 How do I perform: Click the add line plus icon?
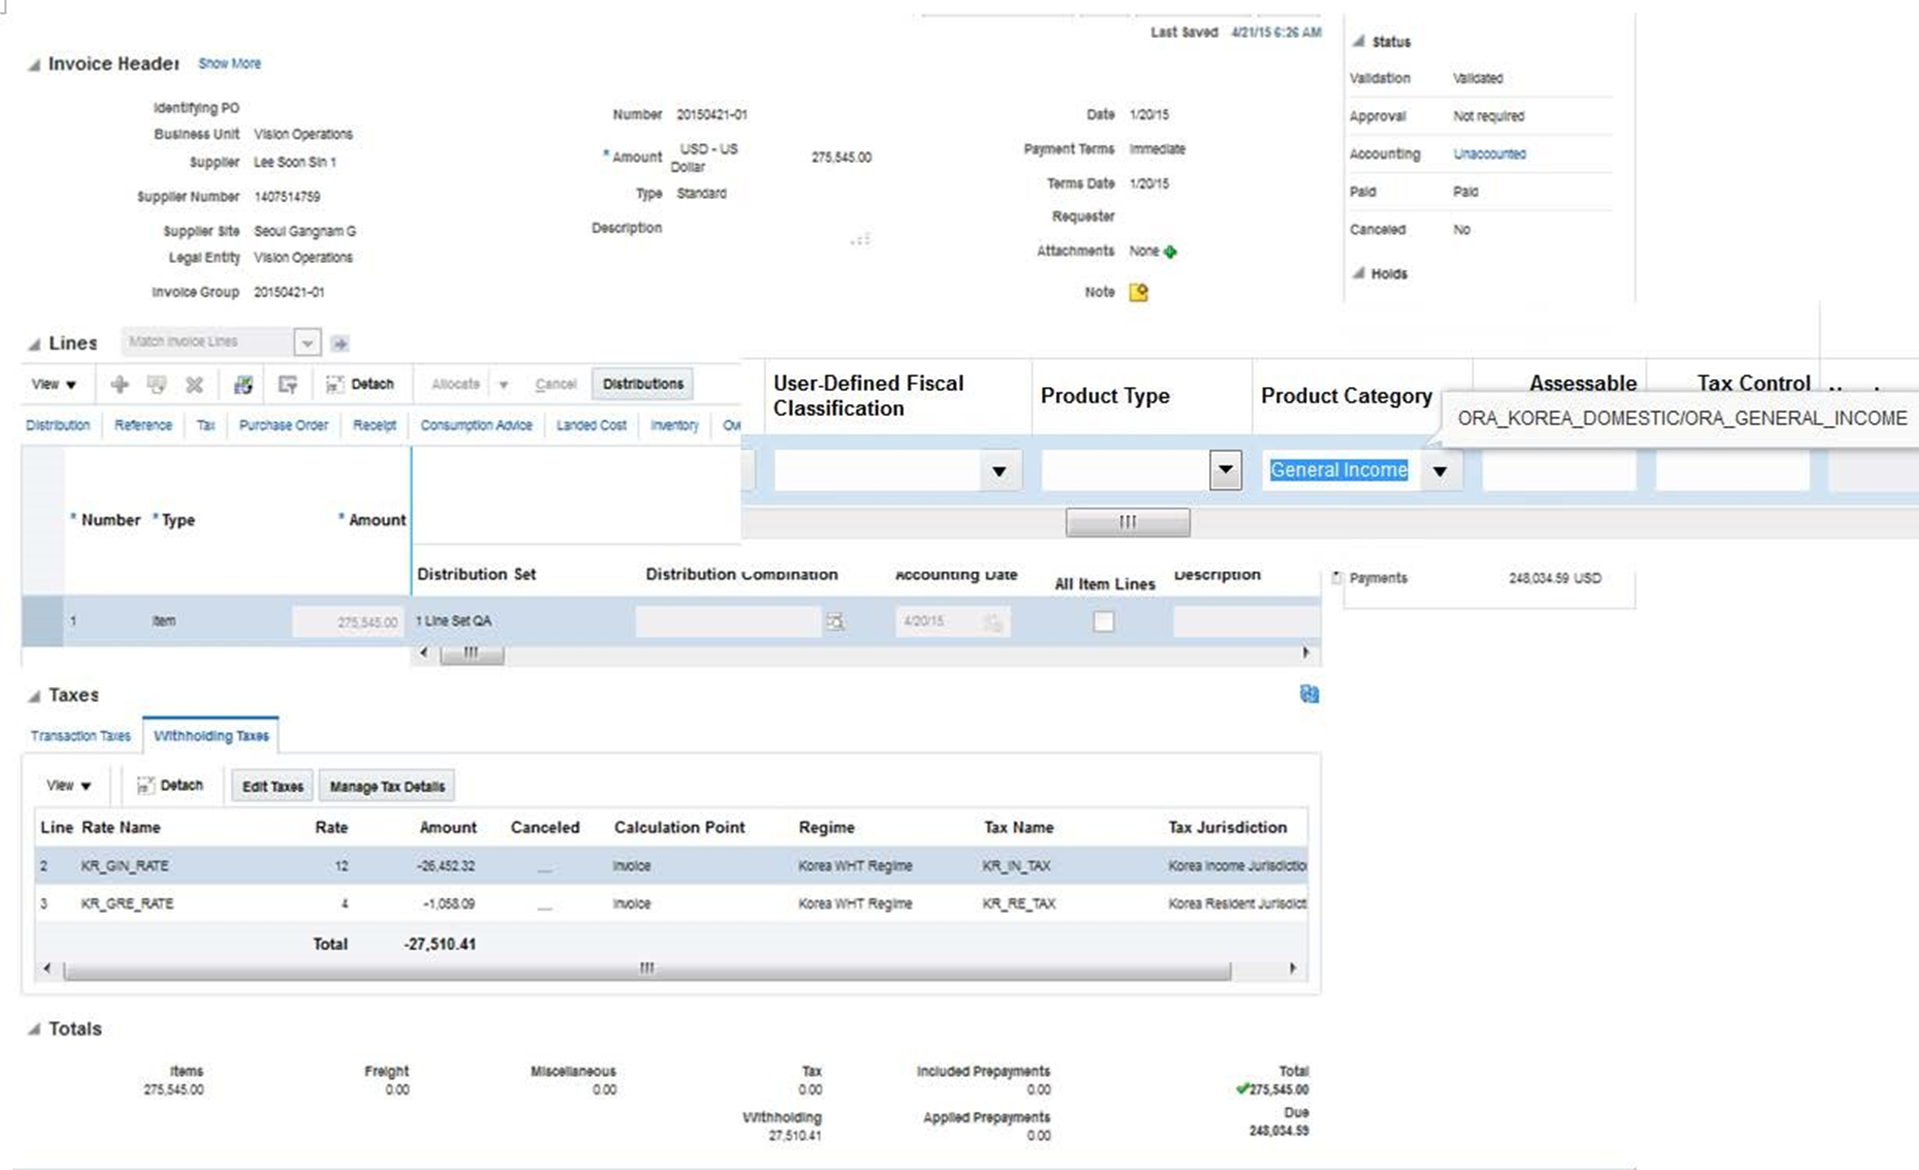coord(121,384)
